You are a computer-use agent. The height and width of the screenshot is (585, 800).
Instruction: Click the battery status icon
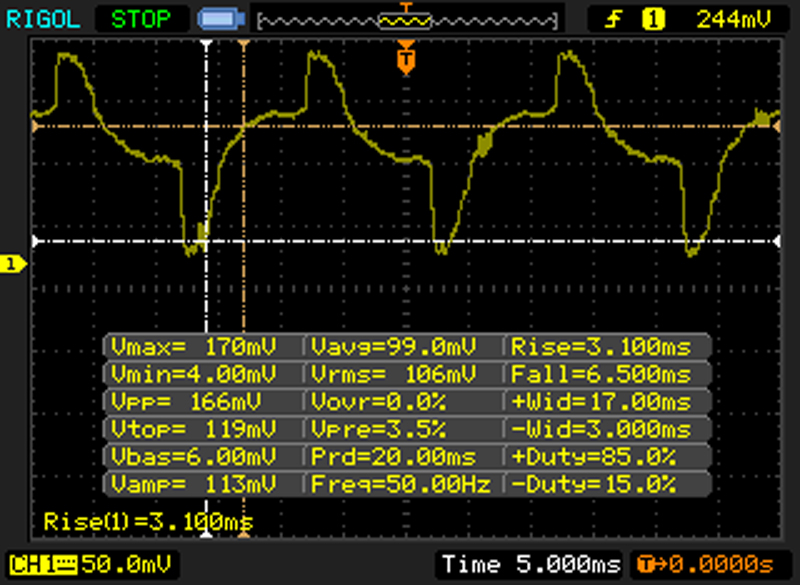pos(221,19)
